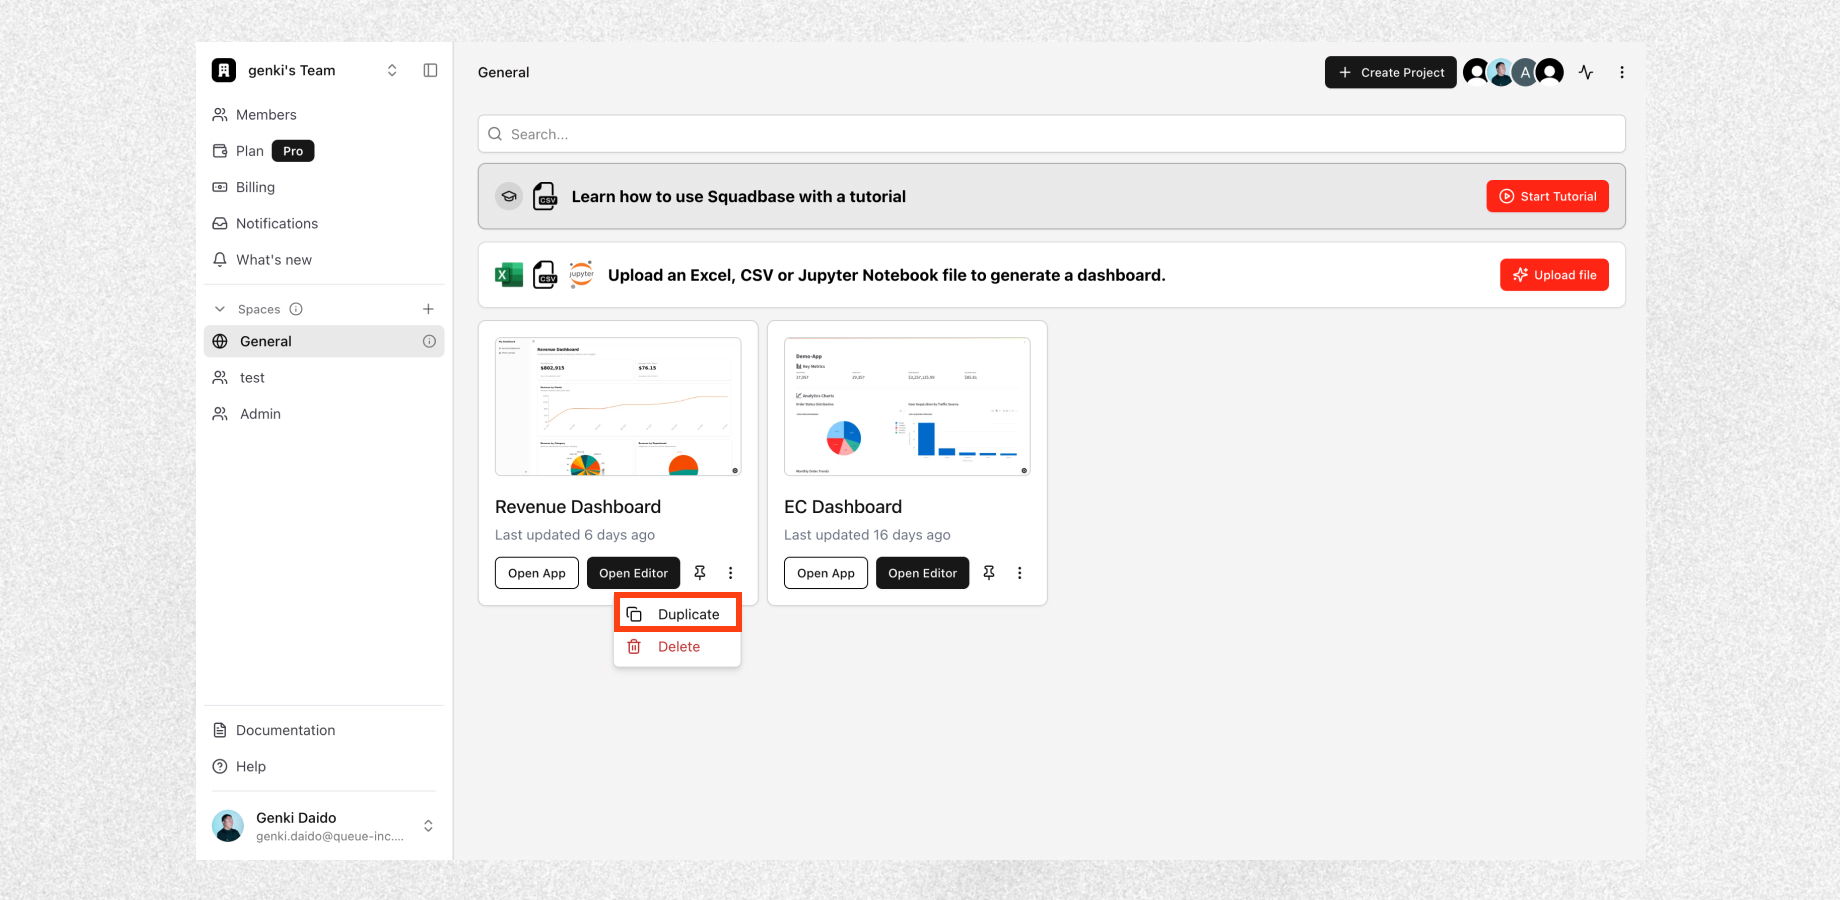Click the graduation cap tutorial icon
This screenshot has width=1840, height=900.
pyautogui.click(x=509, y=197)
